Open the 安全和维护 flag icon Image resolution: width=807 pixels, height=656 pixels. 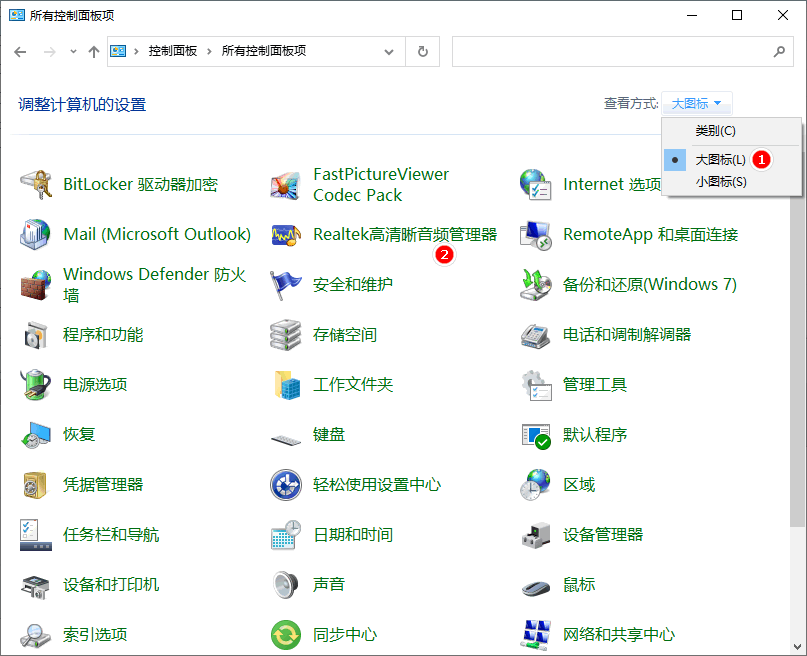(286, 285)
